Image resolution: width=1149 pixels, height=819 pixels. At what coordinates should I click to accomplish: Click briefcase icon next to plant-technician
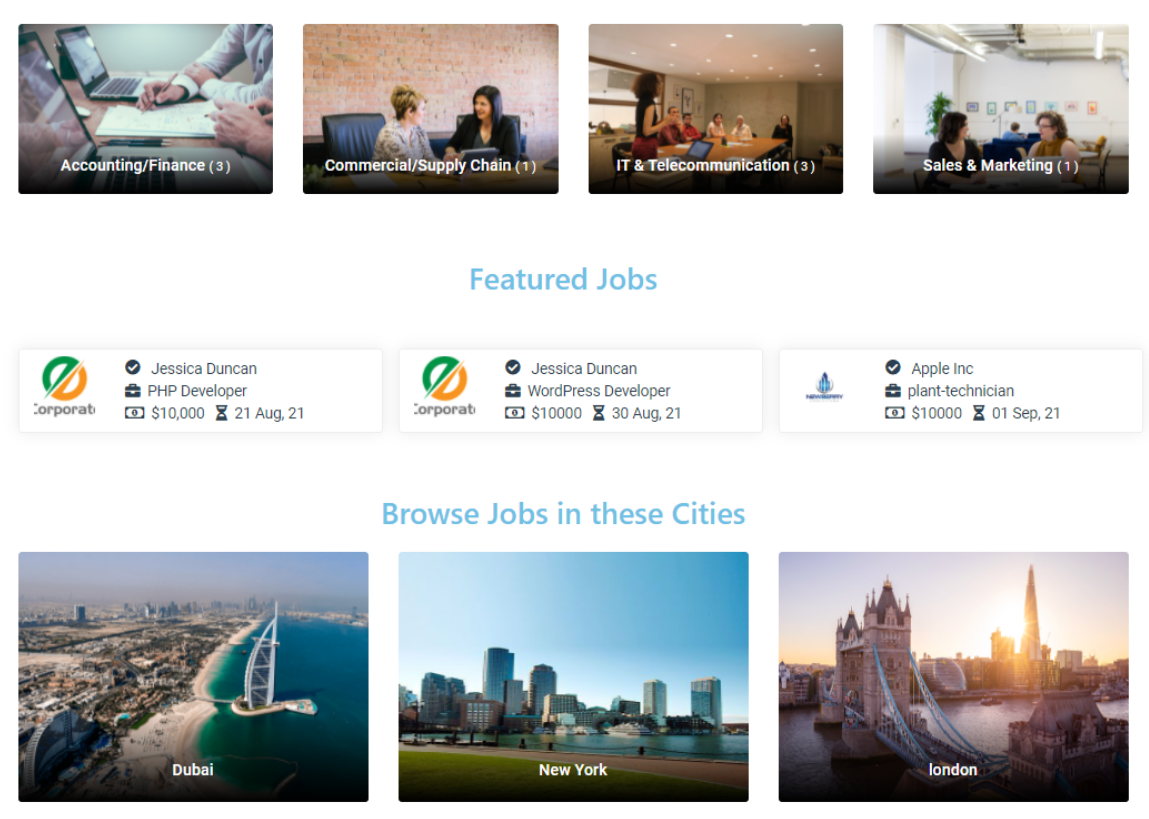893,390
